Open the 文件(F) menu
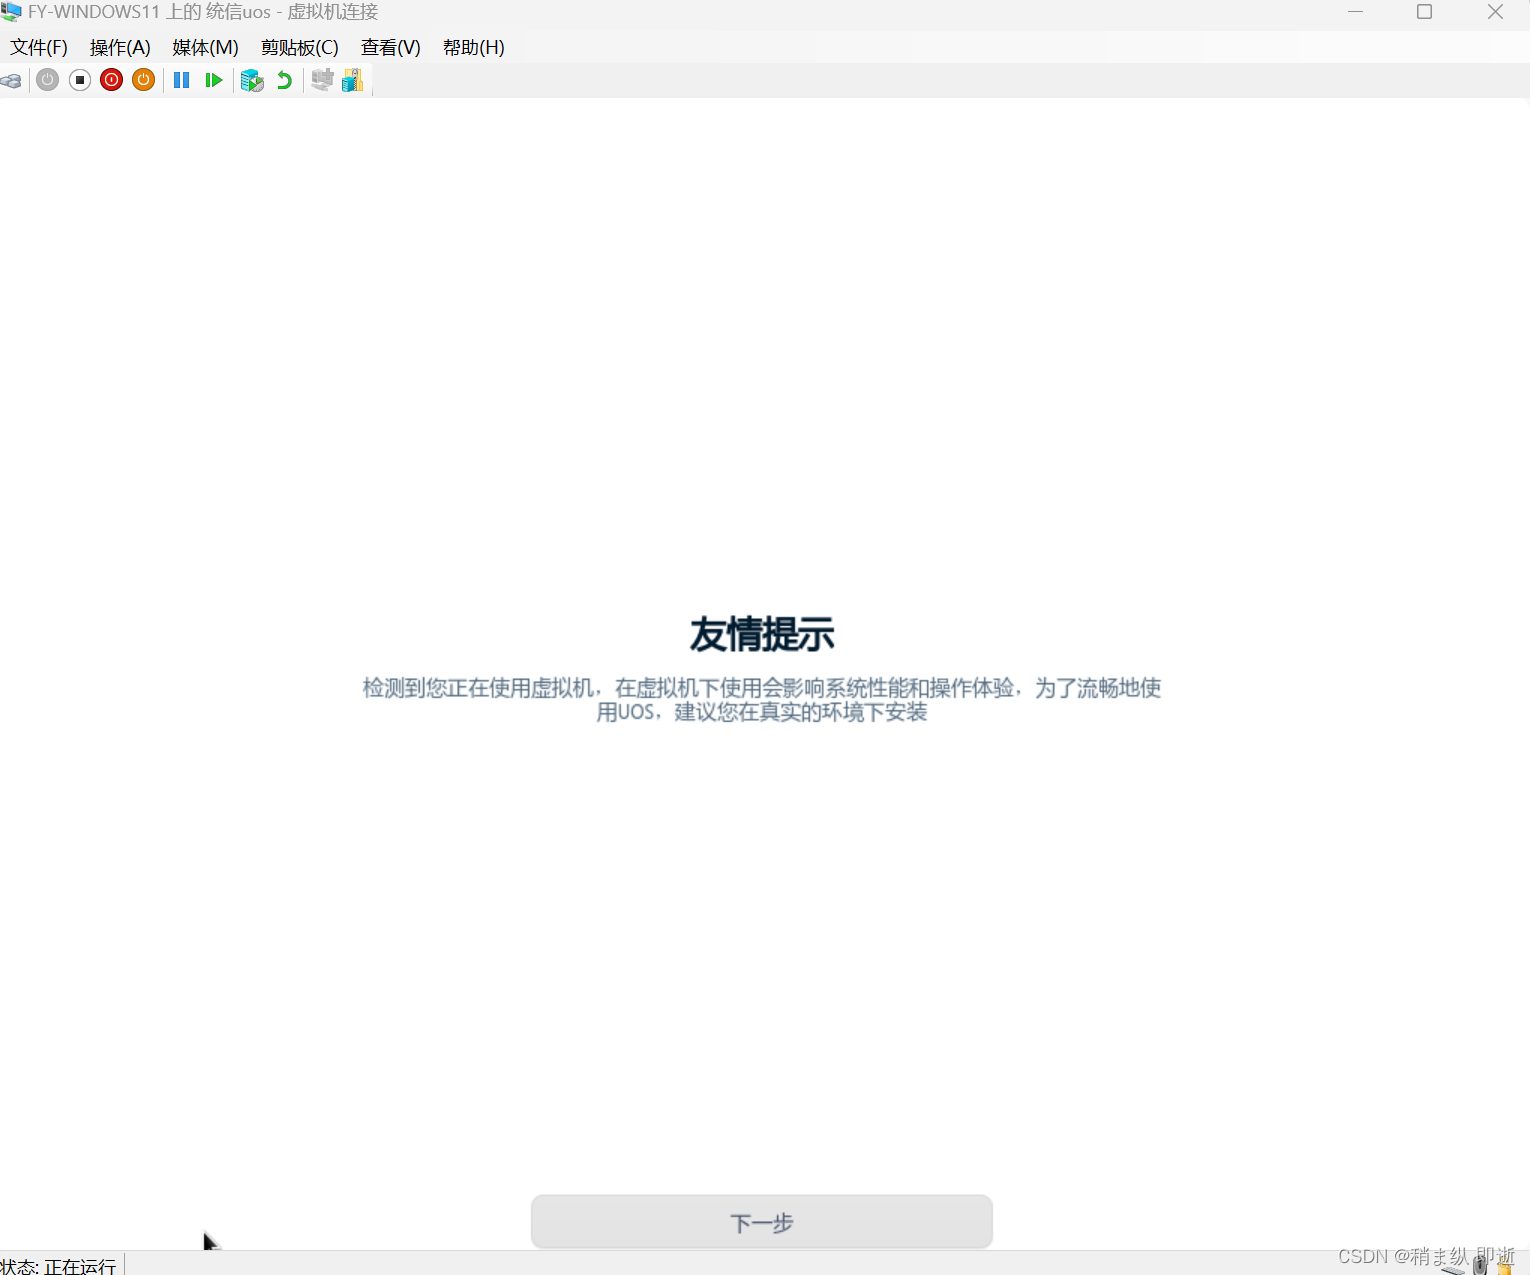The image size is (1530, 1275). point(39,47)
